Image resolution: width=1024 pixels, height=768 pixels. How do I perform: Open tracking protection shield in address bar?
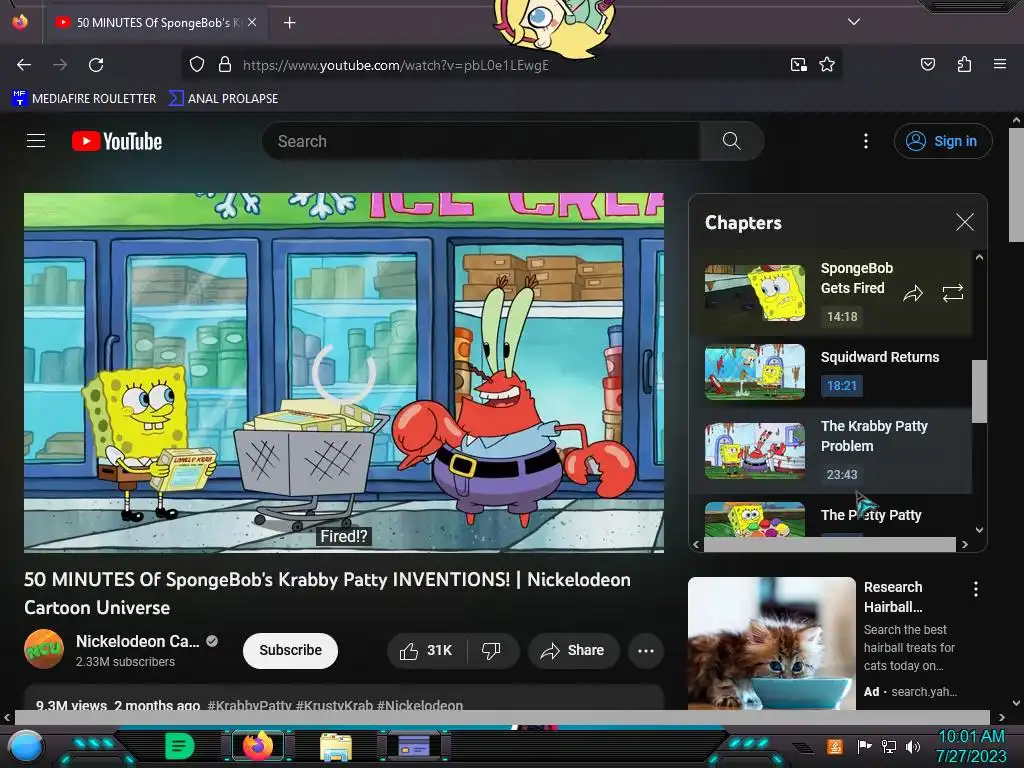(197, 65)
